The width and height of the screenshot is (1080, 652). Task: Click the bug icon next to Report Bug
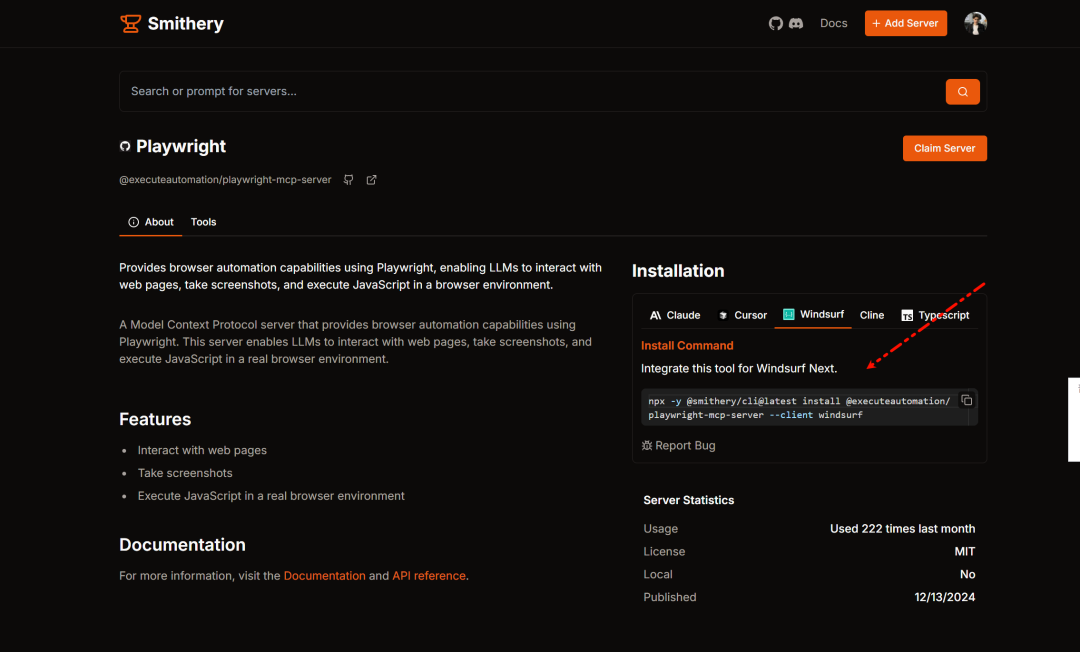[x=647, y=445]
